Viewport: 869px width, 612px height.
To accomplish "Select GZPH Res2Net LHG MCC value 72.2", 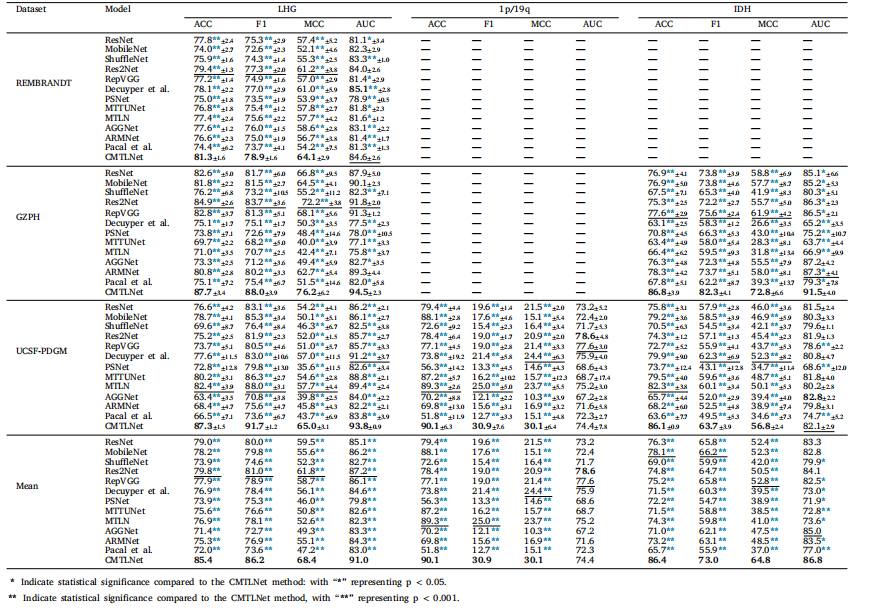I will pyautogui.click(x=321, y=202).
